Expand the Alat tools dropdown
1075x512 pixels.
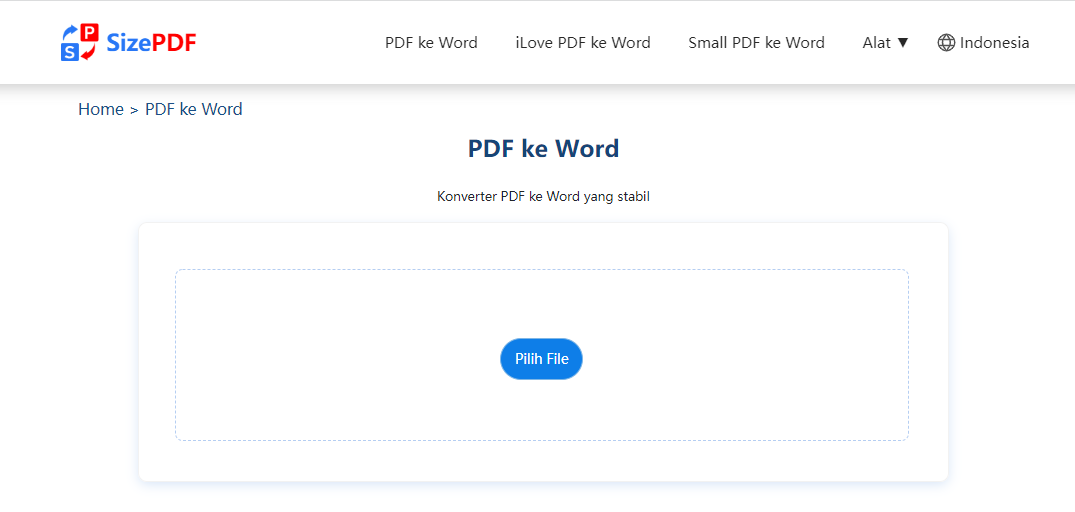[x=885, y=42]
